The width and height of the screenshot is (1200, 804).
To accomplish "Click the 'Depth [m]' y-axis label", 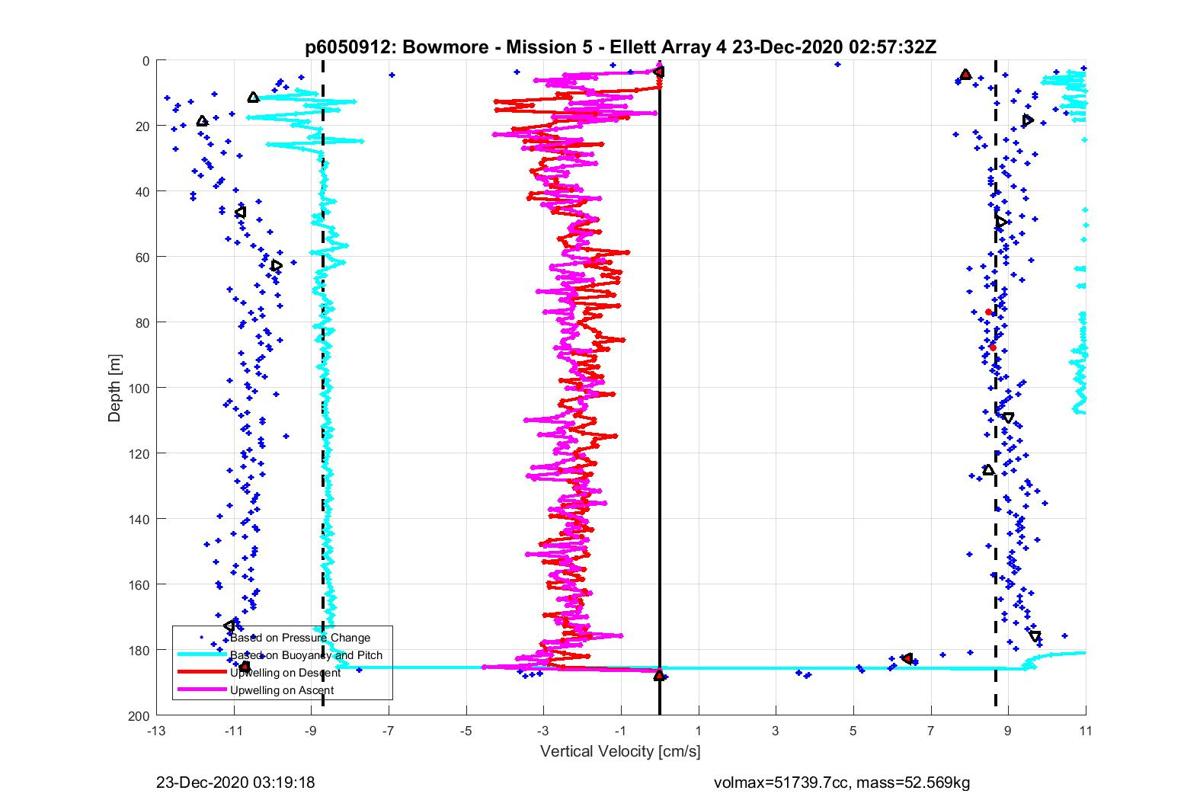I will (x=114, y=387).
